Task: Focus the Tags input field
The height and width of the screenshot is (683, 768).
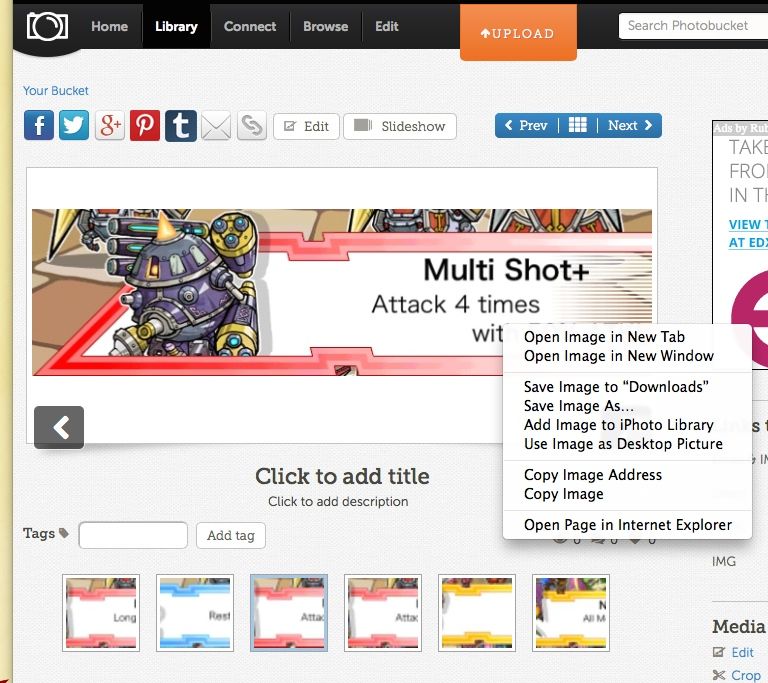Action: tap(133, 535)
